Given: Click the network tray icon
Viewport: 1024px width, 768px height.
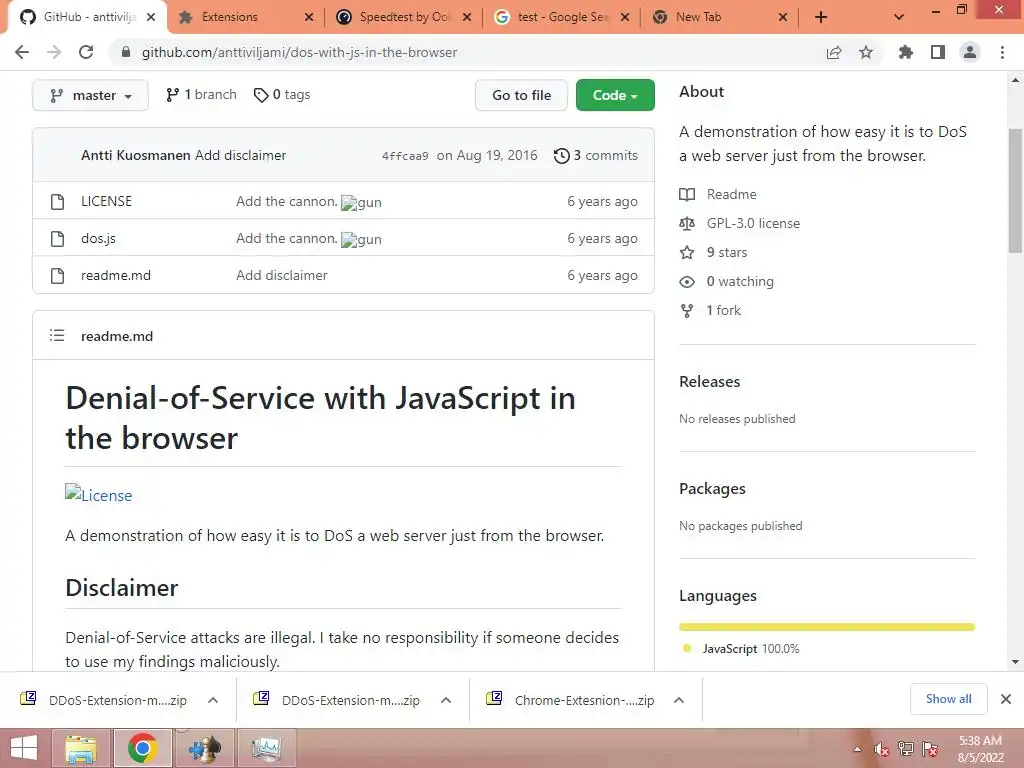Looking at the screenshot, I should point(906,749).
